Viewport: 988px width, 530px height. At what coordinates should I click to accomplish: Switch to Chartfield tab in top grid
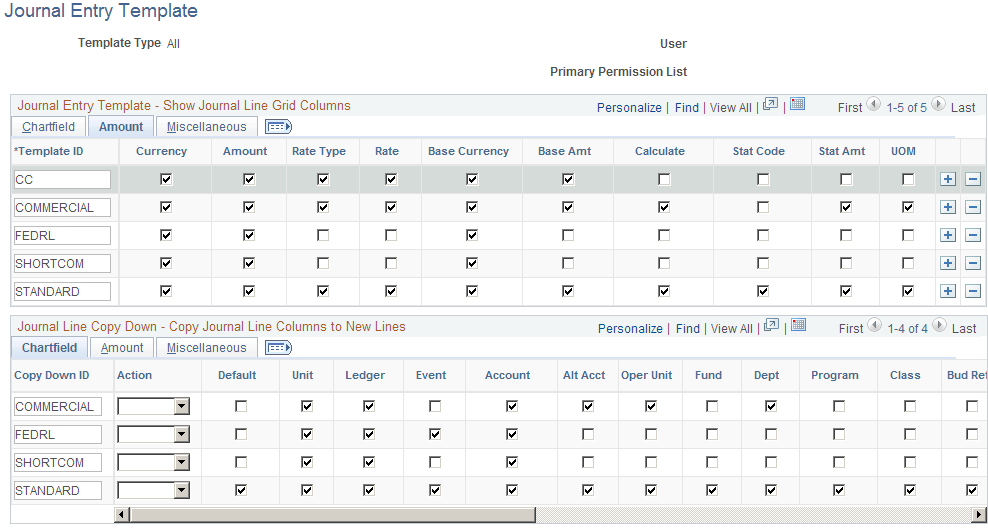[x=49, y=127]
